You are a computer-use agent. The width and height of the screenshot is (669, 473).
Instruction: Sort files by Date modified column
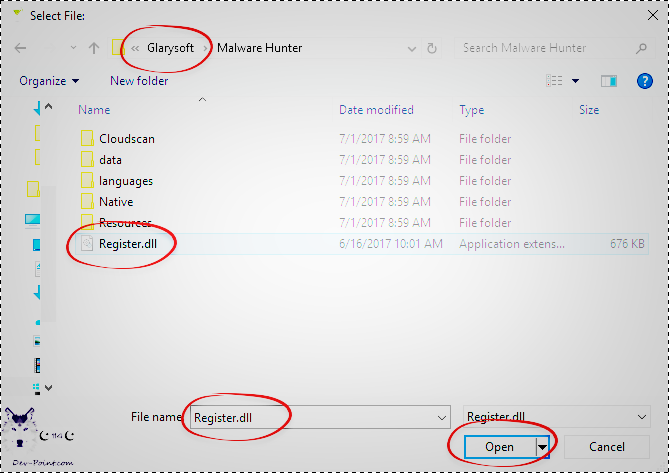(375, 110)
